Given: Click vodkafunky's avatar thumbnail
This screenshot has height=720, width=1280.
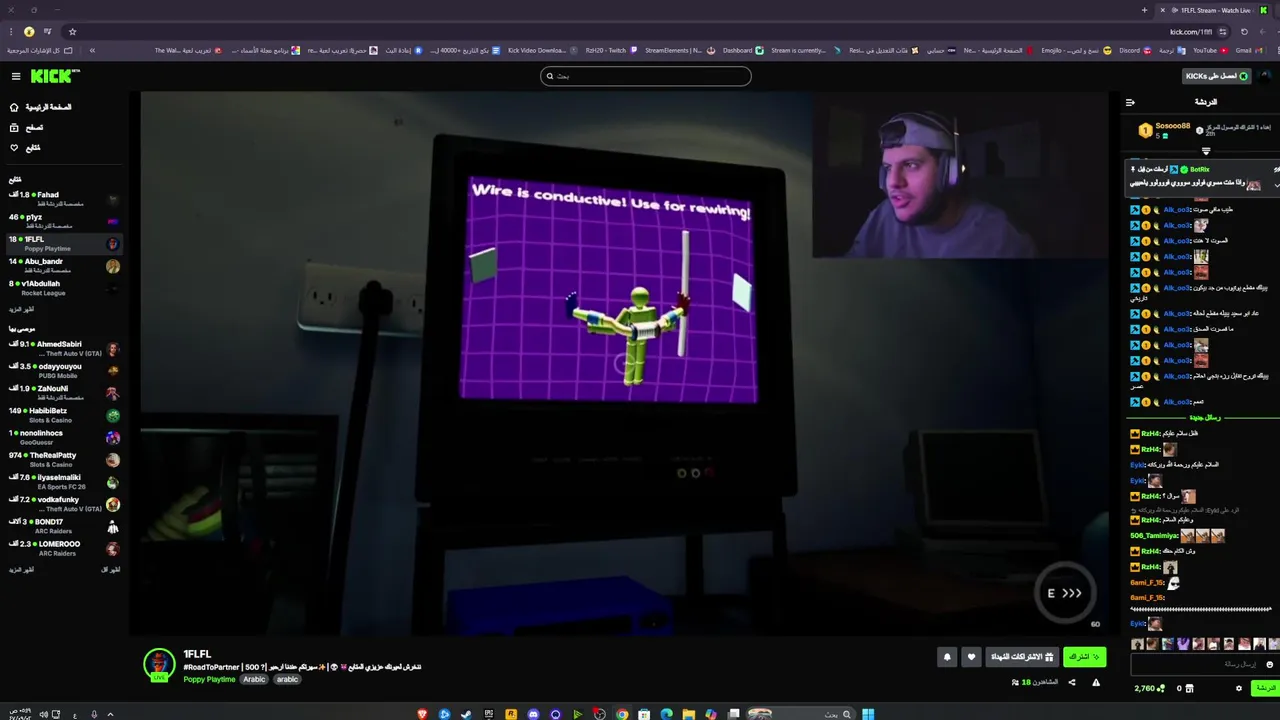Looking at the screenshot, I should pyautogui.click(x=113, y=504).
